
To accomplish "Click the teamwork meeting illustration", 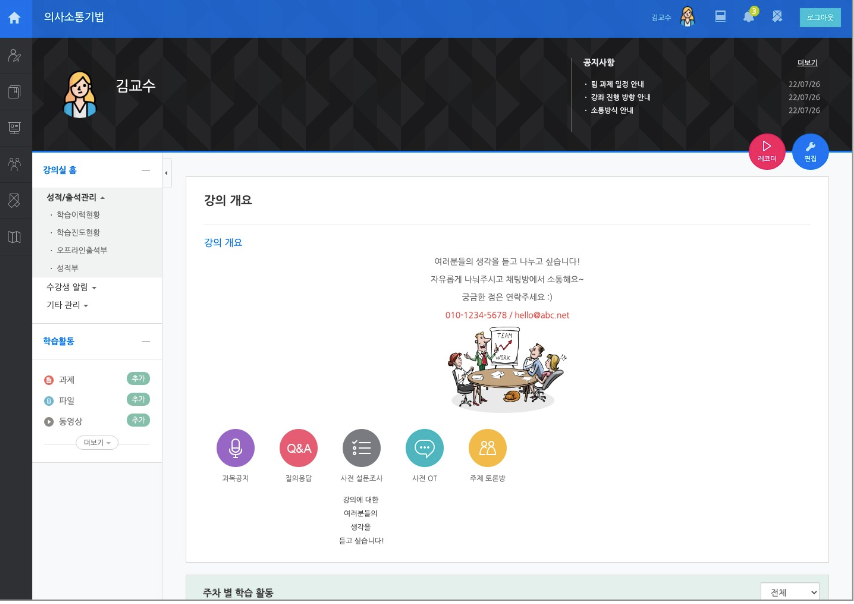I will click(506, 369).
